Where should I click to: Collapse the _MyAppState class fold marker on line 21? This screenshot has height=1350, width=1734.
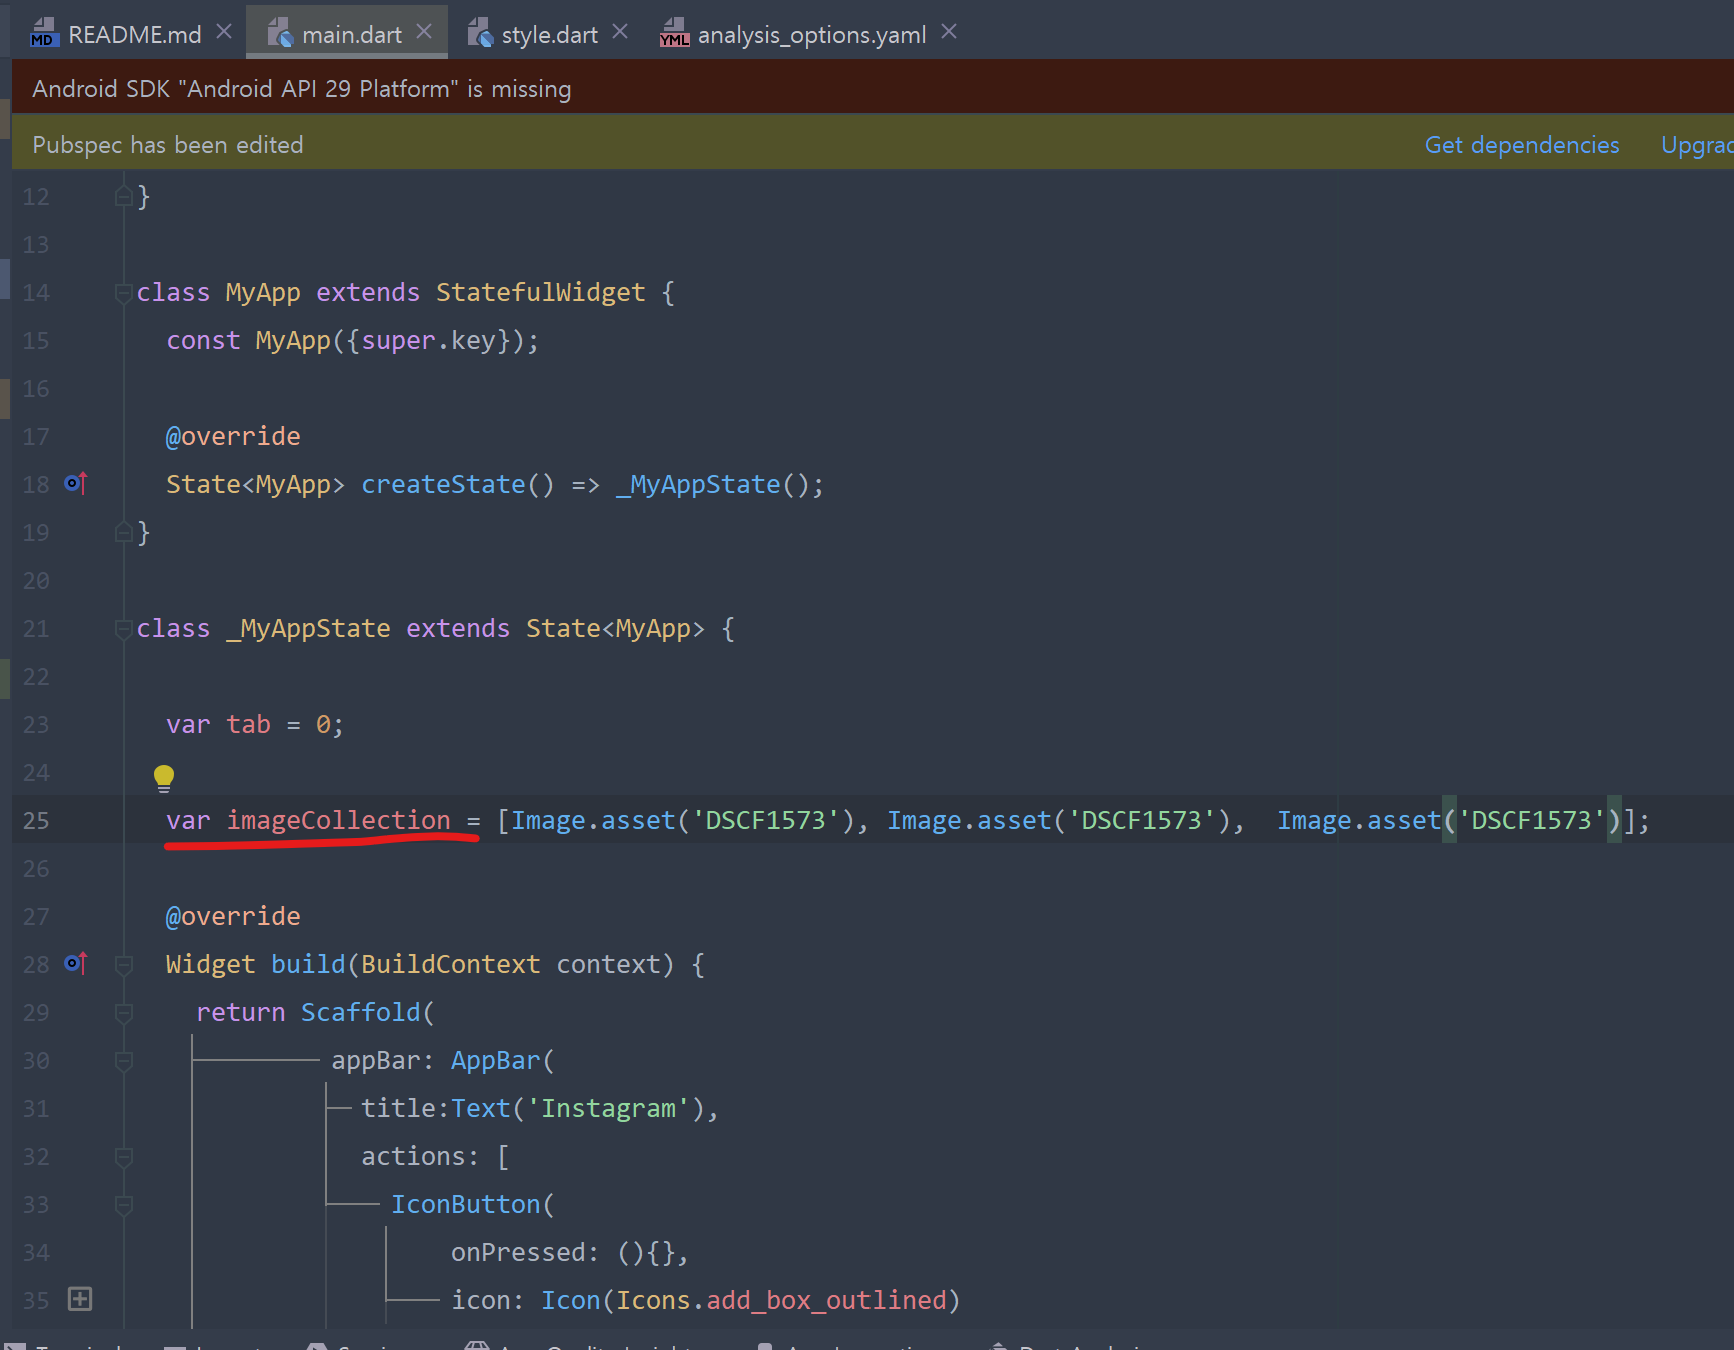point(124,629)
